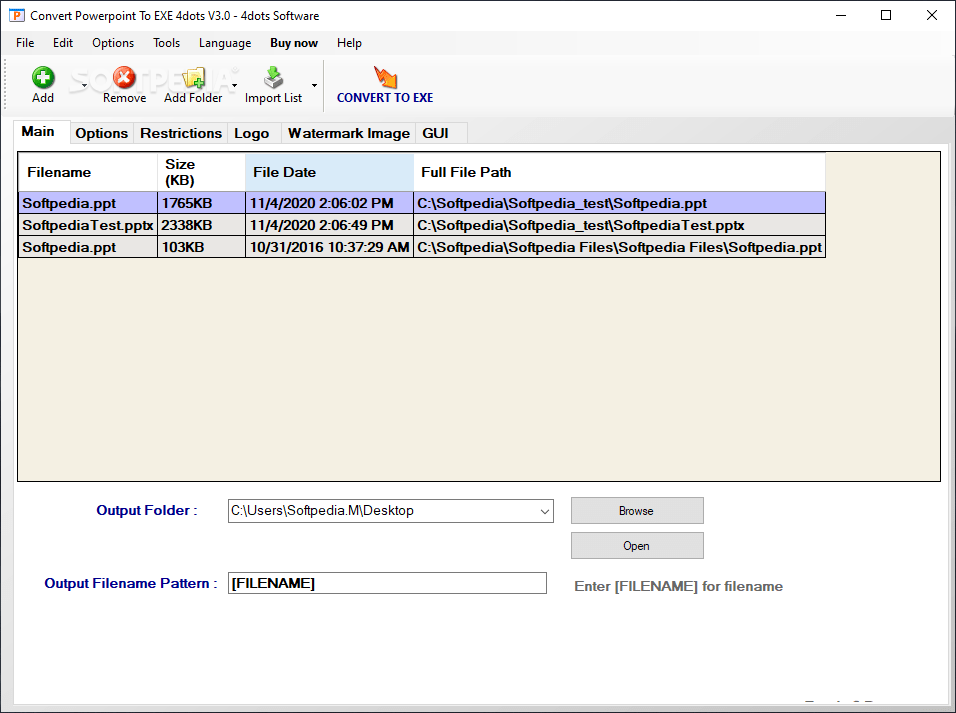Click the 2338KB size cell
The height and width of the screenshot is (713, 956).
(x=201, y=225)
